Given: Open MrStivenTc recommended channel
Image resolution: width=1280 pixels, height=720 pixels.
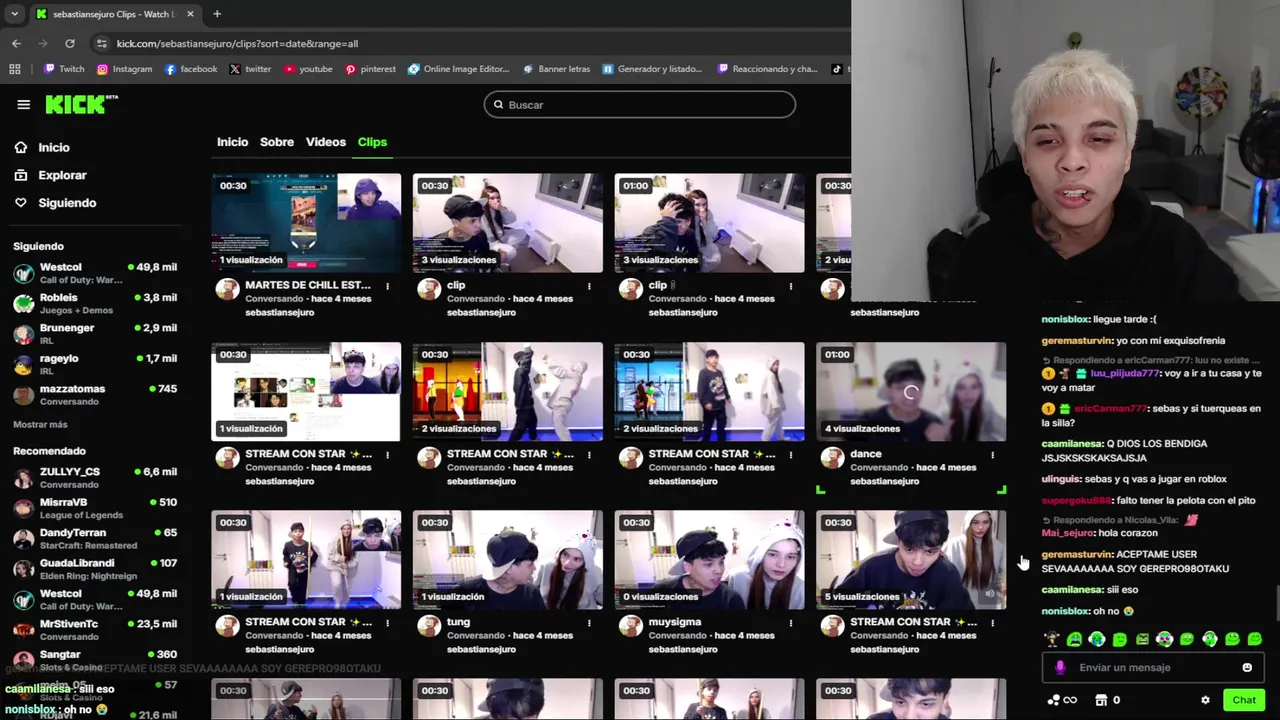Looking at the screenshot, I should pos(95,630).
